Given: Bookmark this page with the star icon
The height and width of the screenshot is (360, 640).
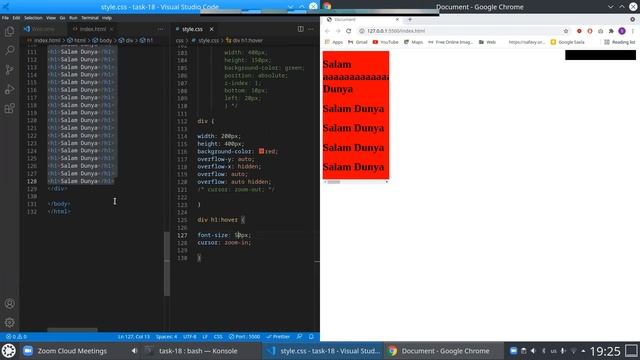Looking at the screenshot, I should click(x=566, y=31).
